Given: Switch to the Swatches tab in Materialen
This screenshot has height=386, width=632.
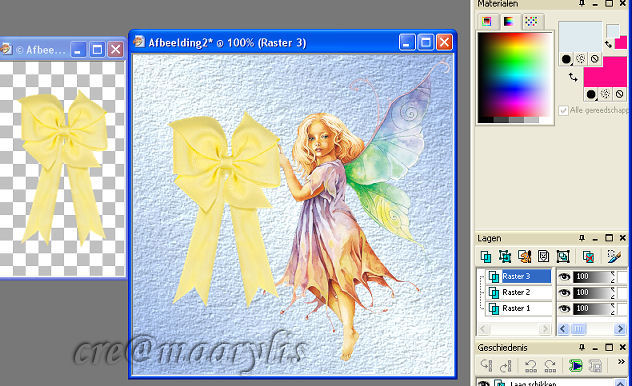Looking at the screenshot, I should click(x=531, y=21).
